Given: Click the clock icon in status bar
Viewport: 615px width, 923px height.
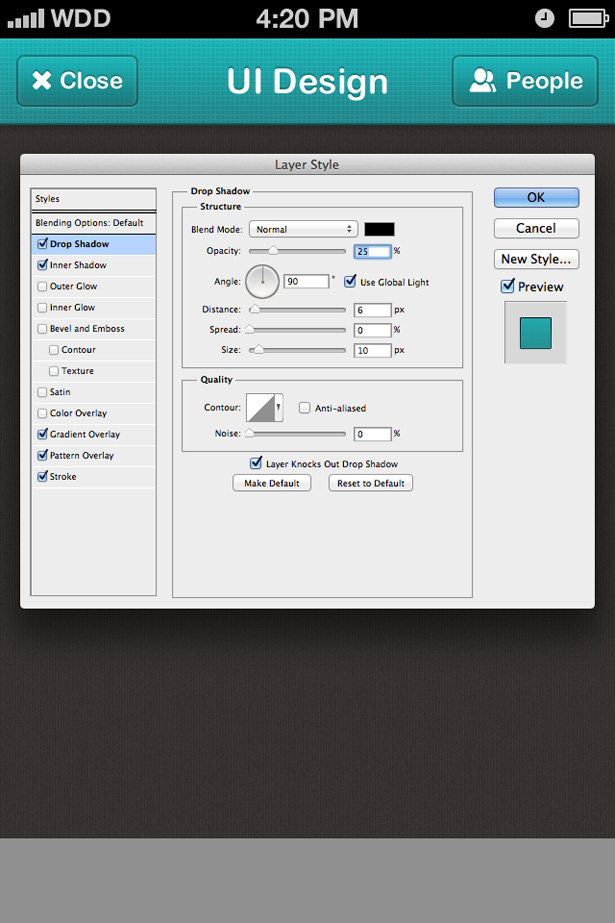Looking at the screenshot, I should point(544,18).
